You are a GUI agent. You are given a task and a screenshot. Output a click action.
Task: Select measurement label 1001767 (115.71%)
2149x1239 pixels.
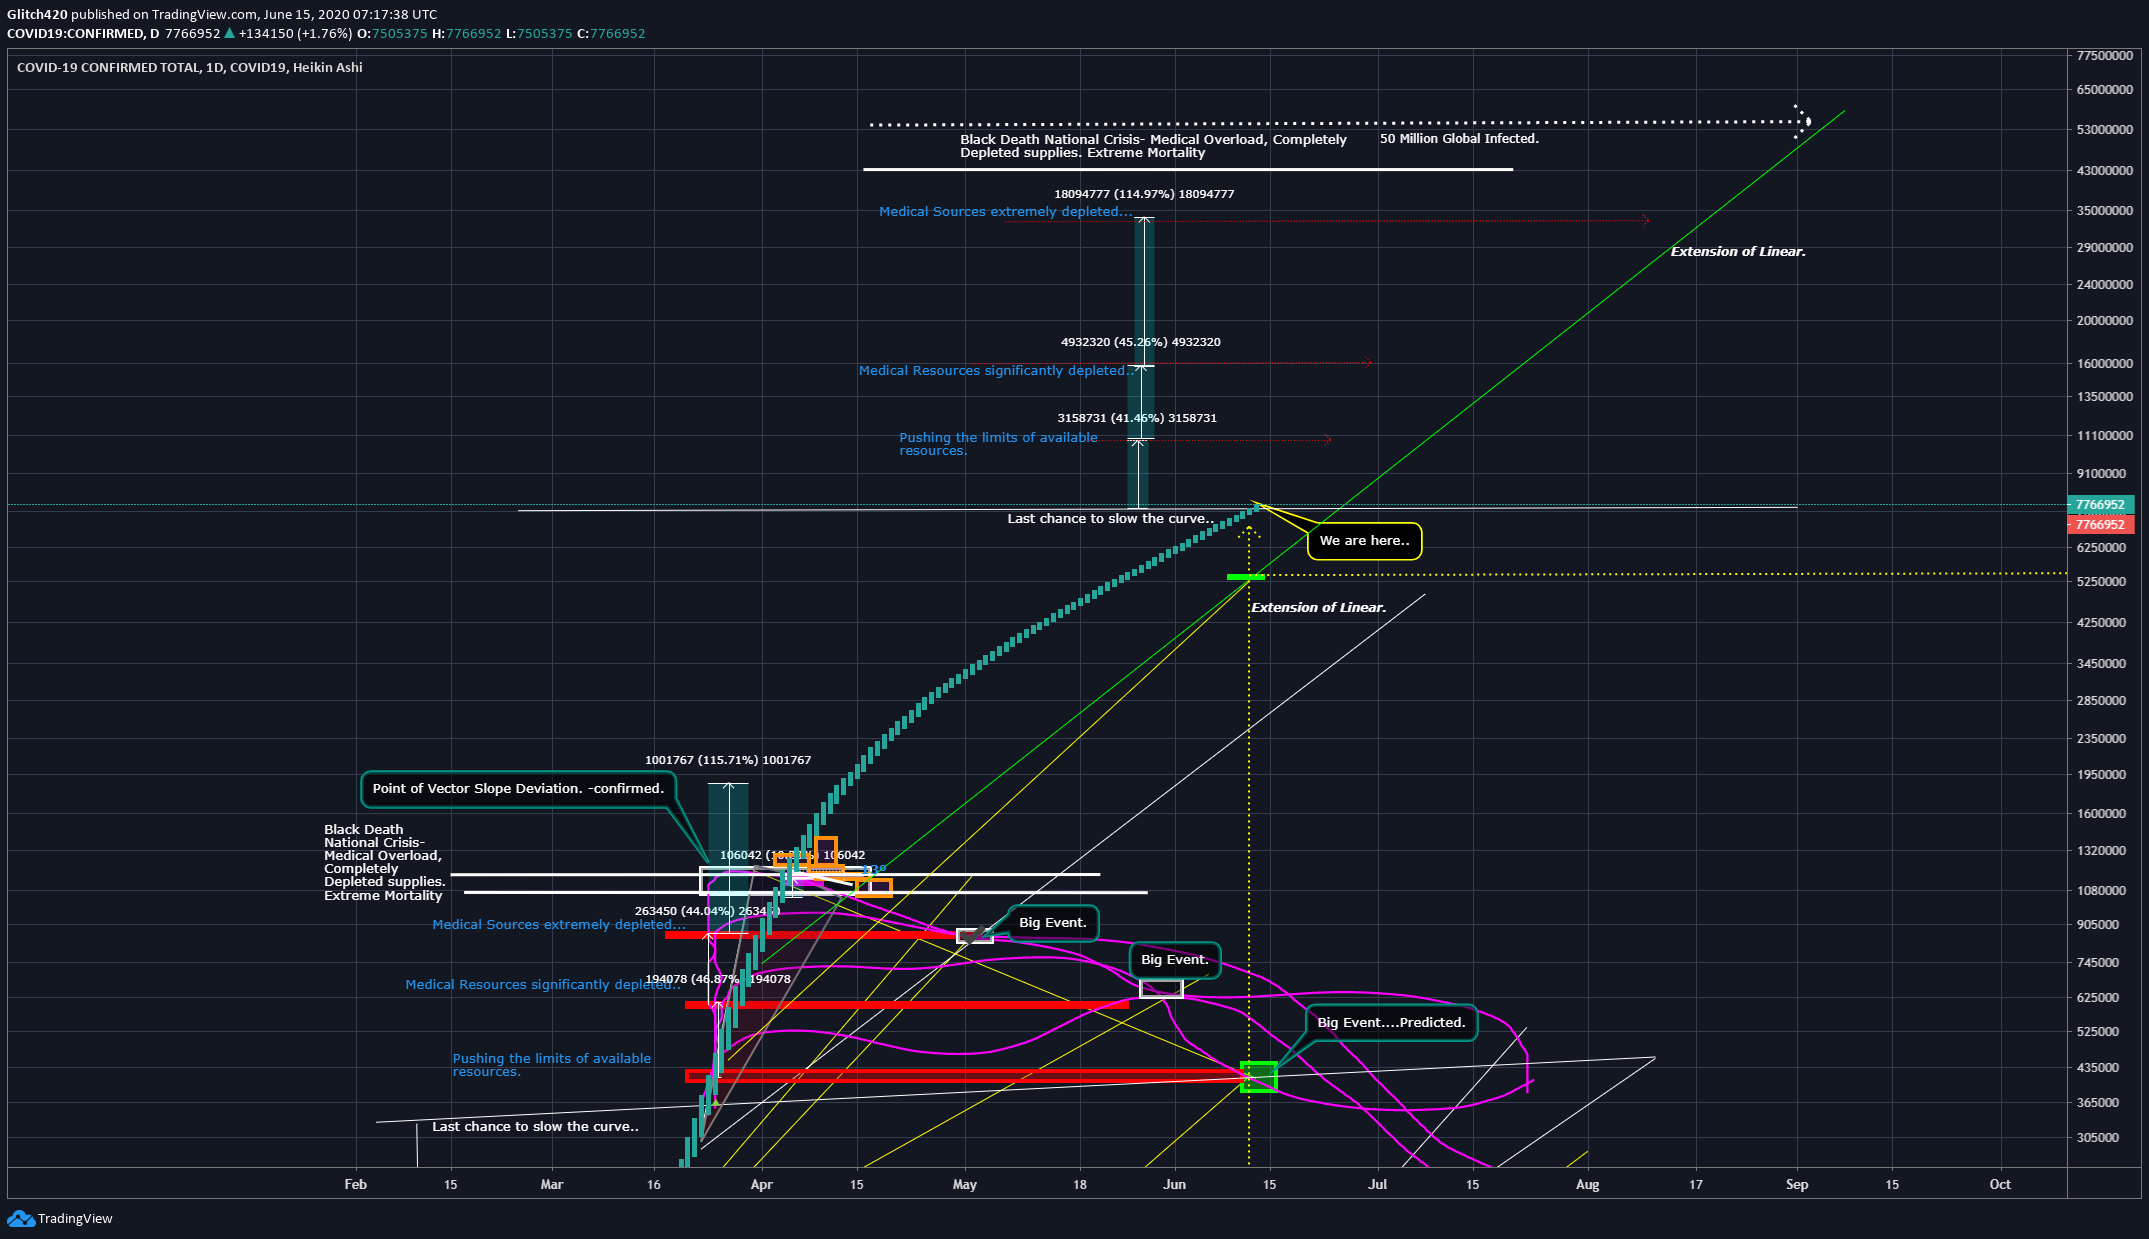pos(728,760)
